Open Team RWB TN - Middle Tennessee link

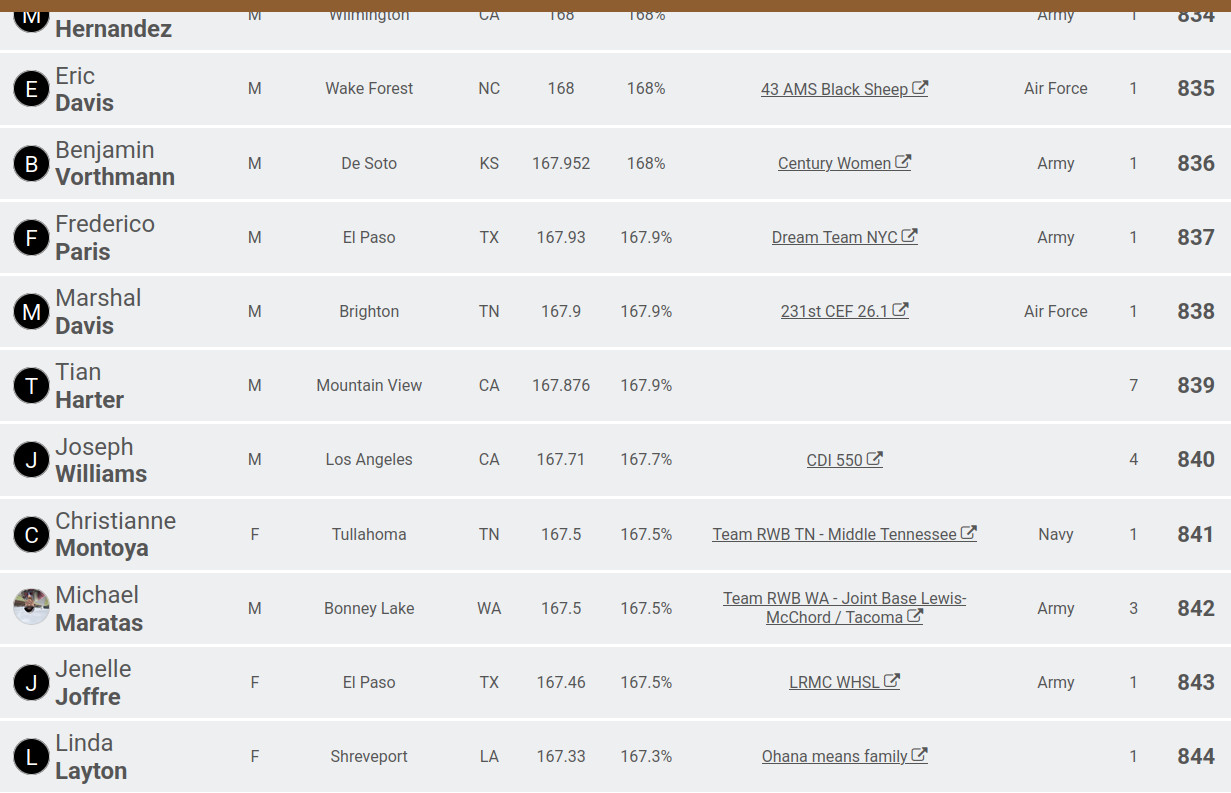pos(834,535)
